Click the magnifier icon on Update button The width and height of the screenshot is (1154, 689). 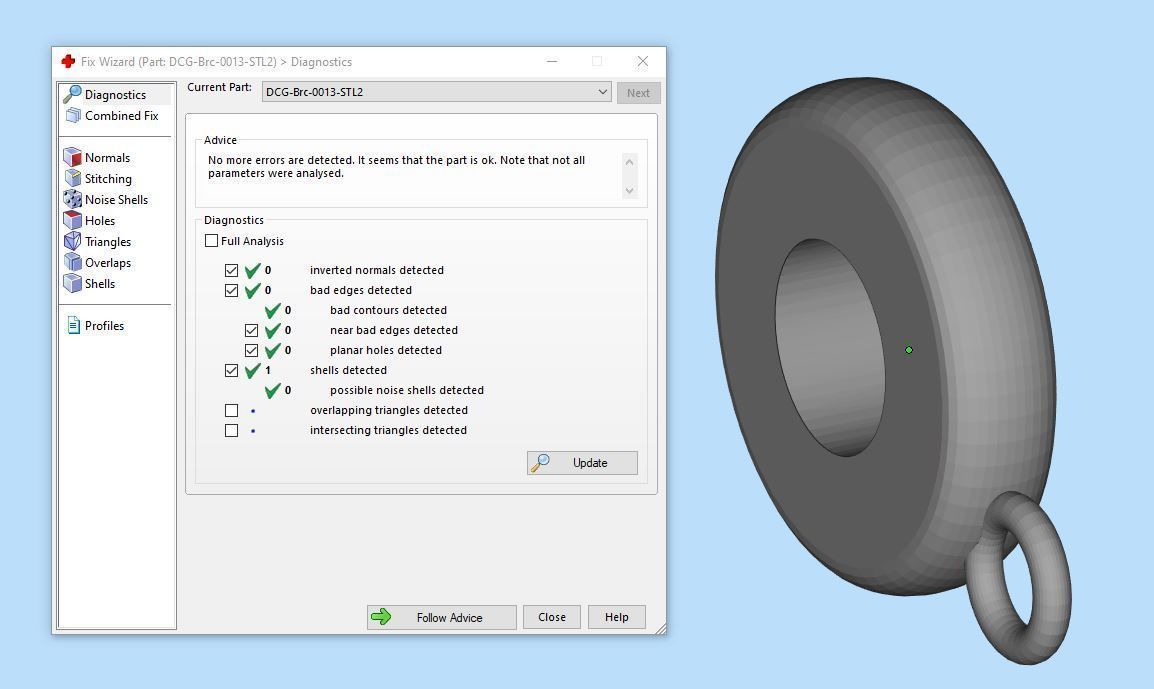tap(540, 462)
